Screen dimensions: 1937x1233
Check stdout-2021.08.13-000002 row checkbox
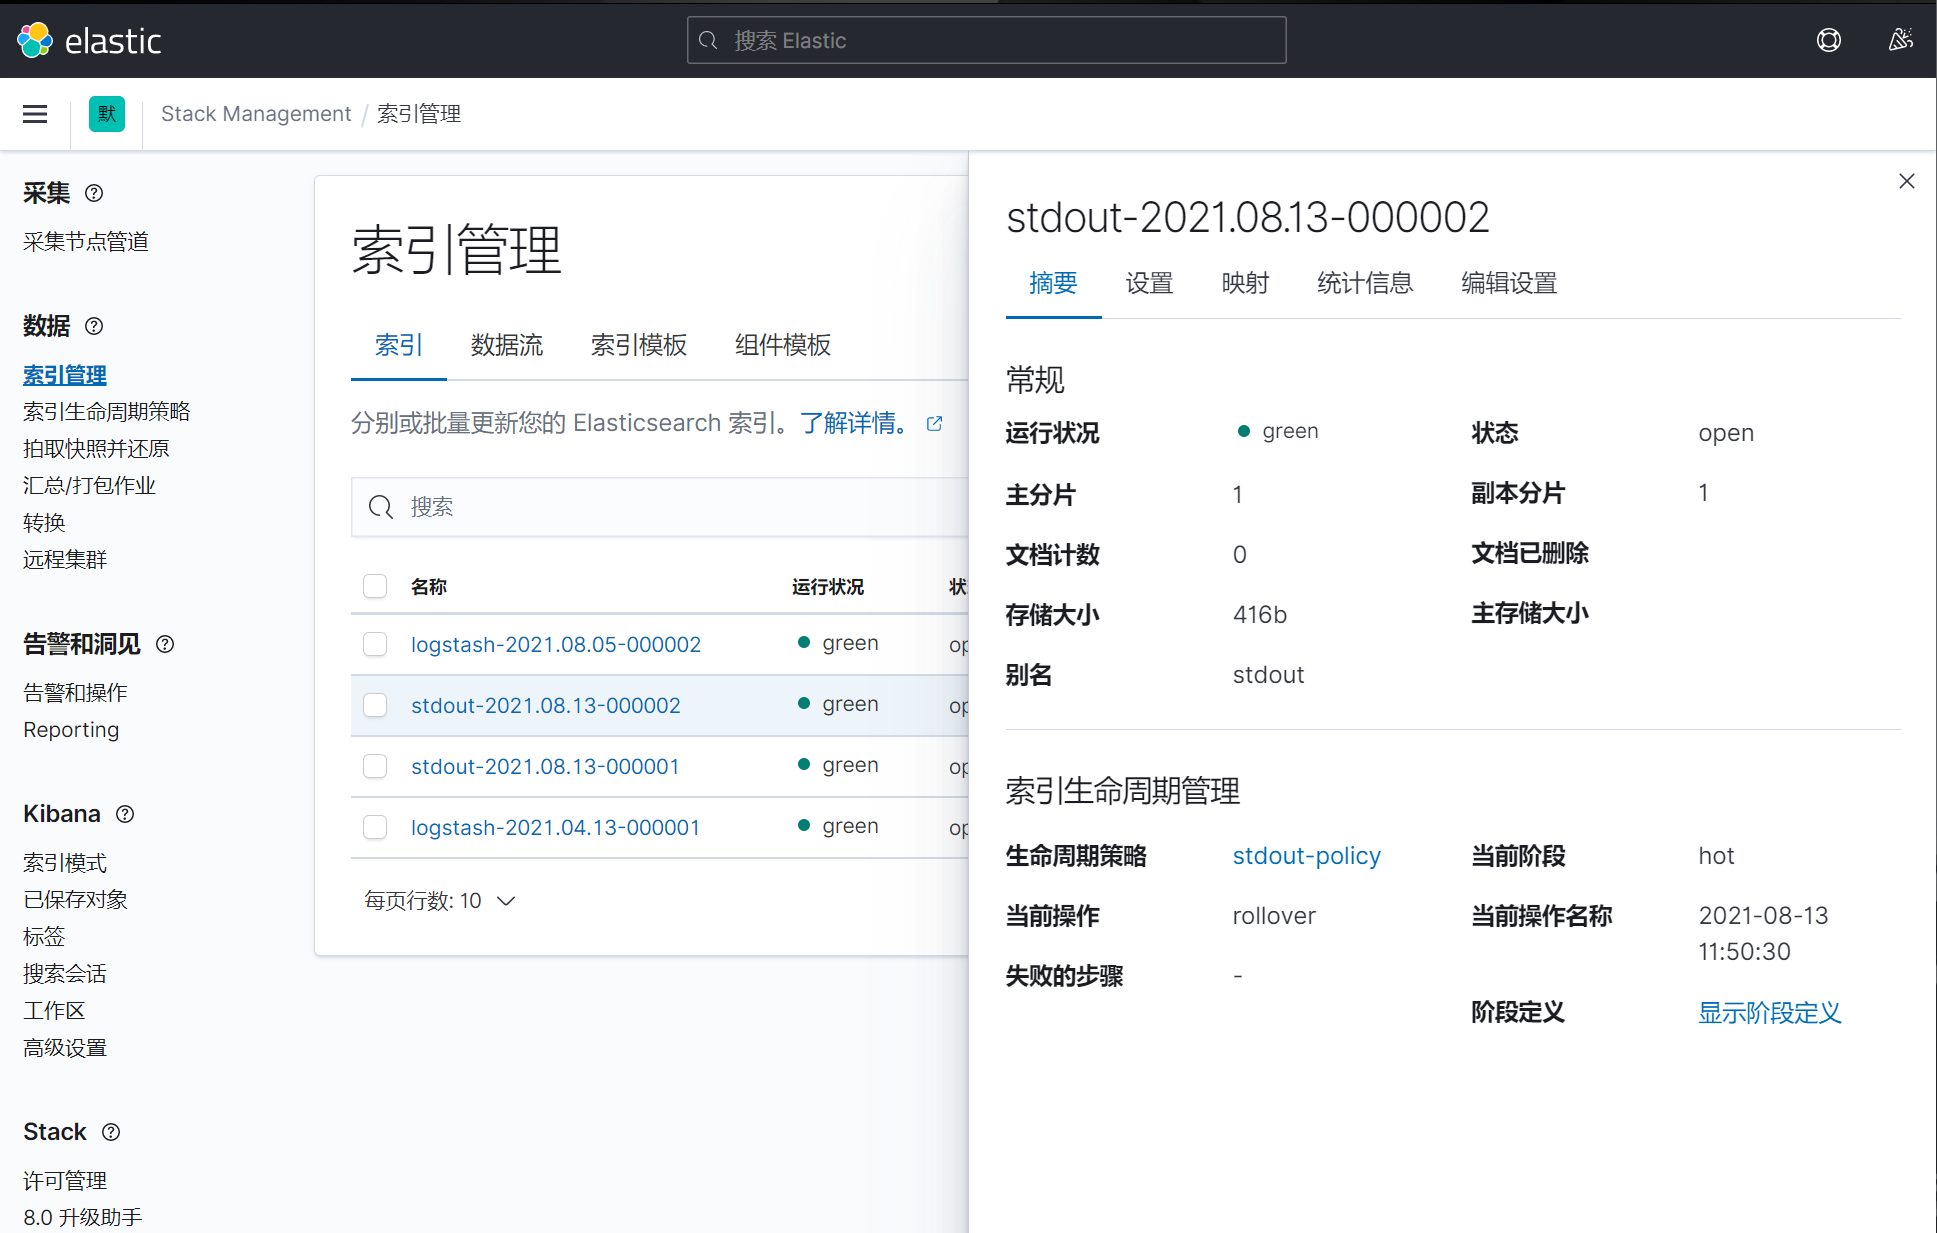[x=375, y=705]
